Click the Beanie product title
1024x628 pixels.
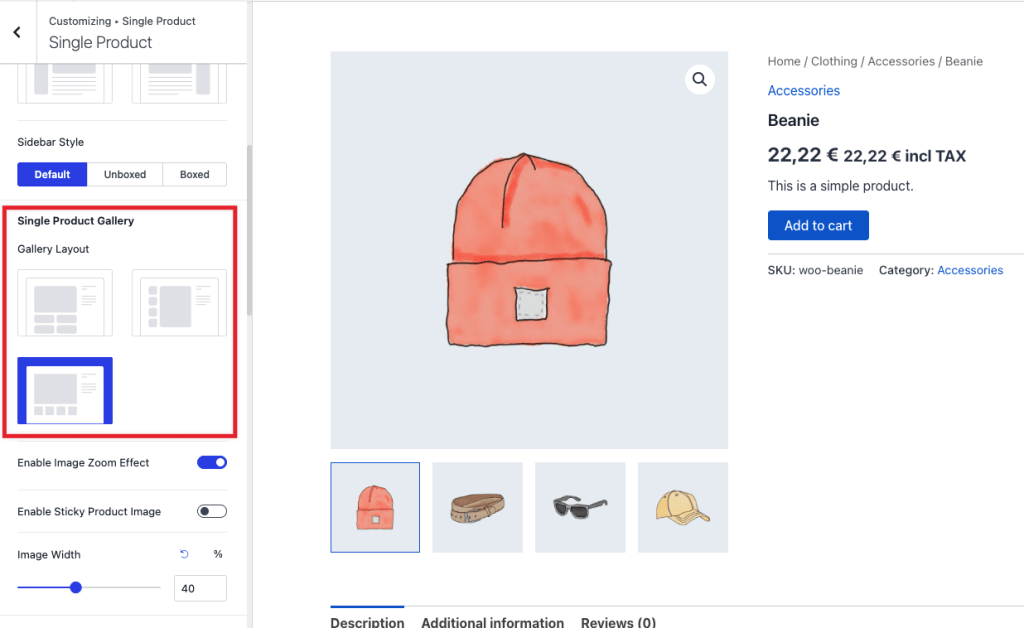point(793,120)
